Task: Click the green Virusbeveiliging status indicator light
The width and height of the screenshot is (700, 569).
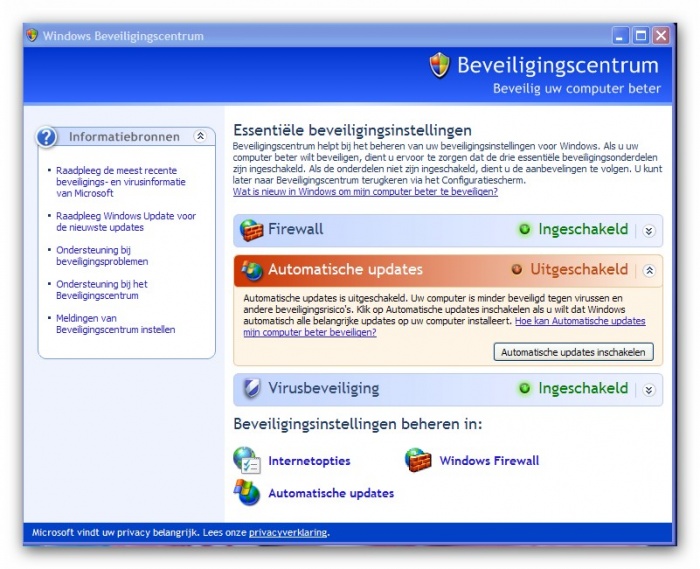Action: pos(525,388)
